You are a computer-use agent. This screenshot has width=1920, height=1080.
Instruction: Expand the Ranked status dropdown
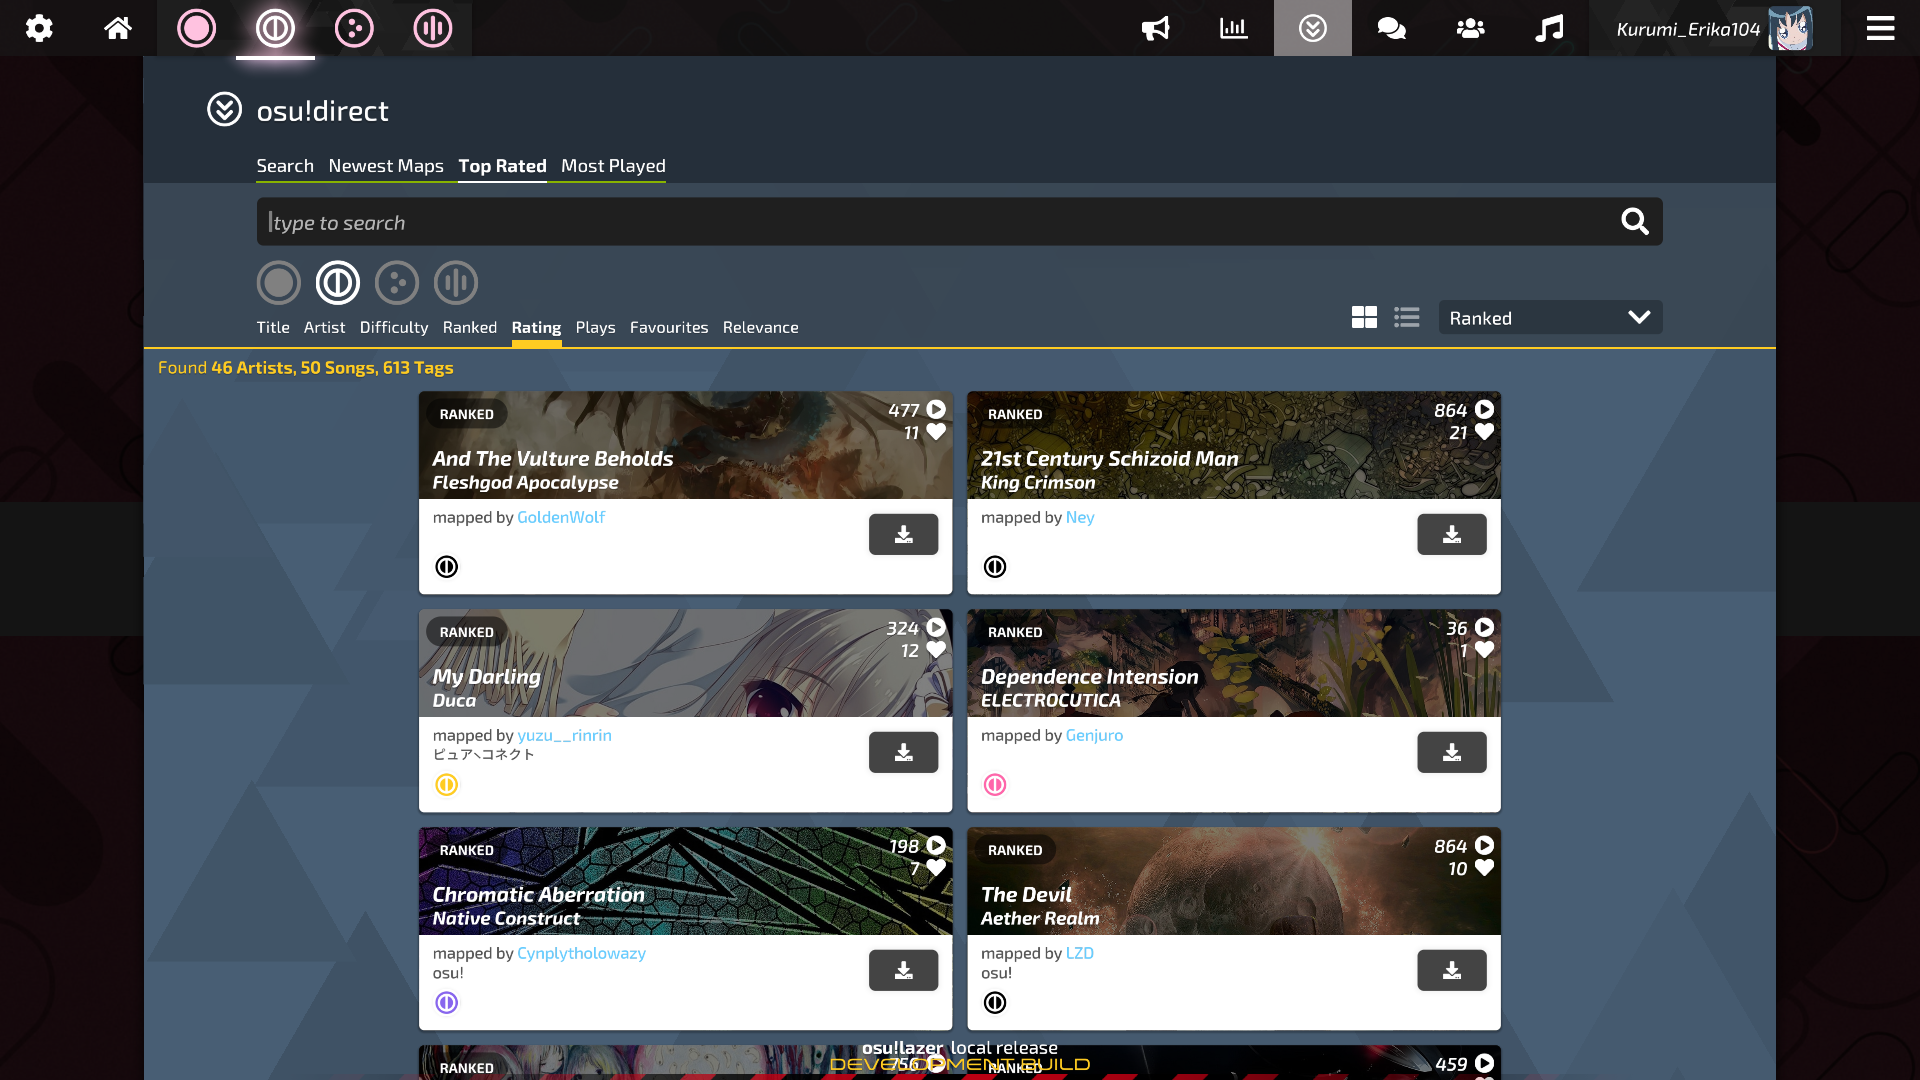[x=1549, y=316]
